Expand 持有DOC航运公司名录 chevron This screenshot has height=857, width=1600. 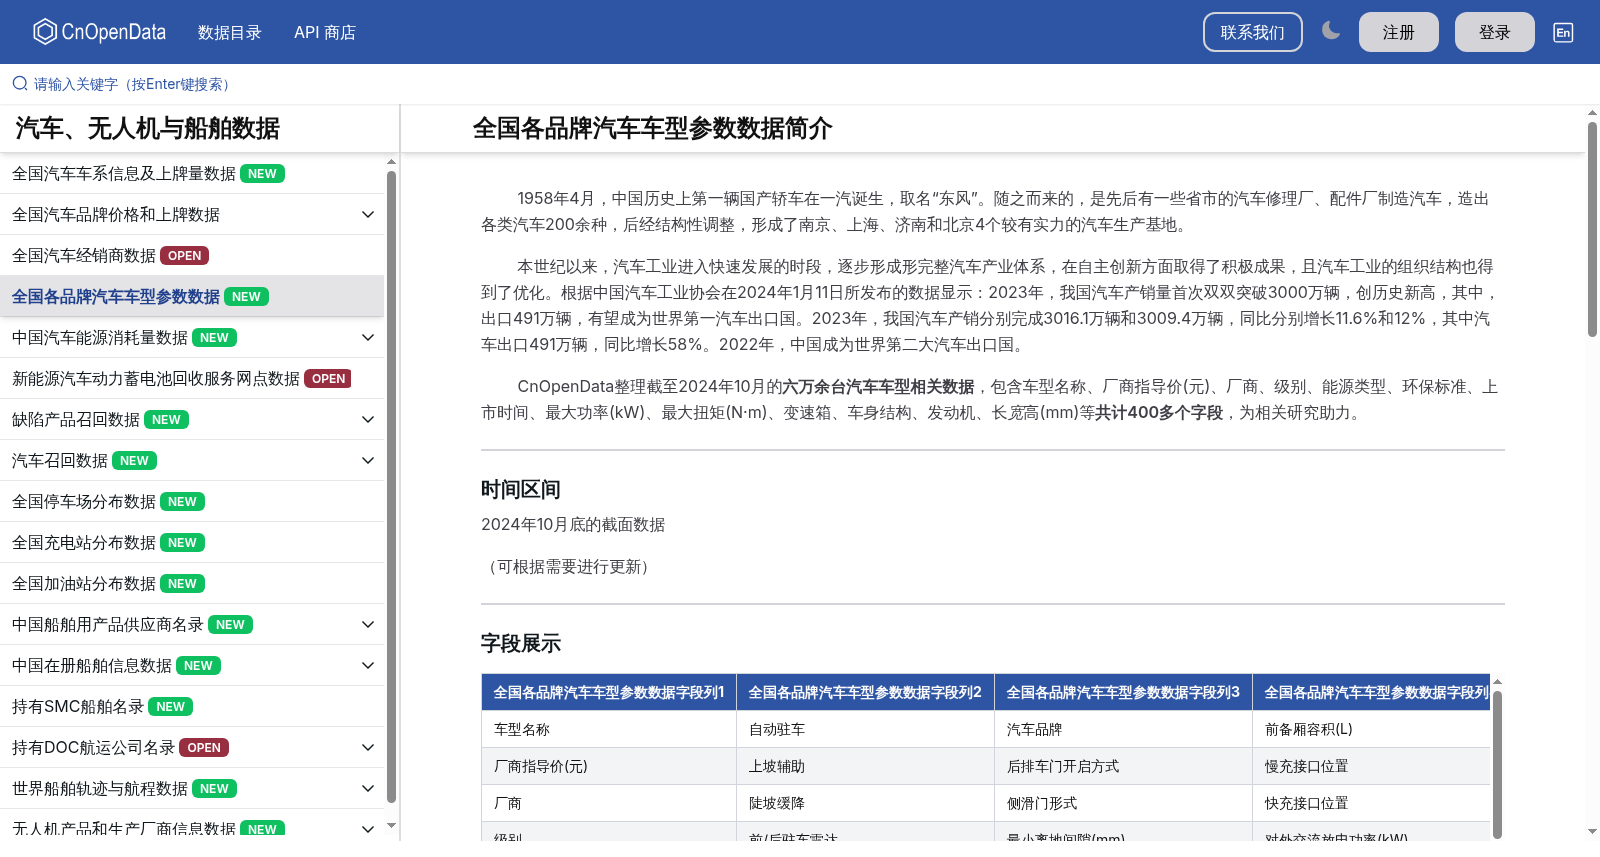[x=368, y=747]
